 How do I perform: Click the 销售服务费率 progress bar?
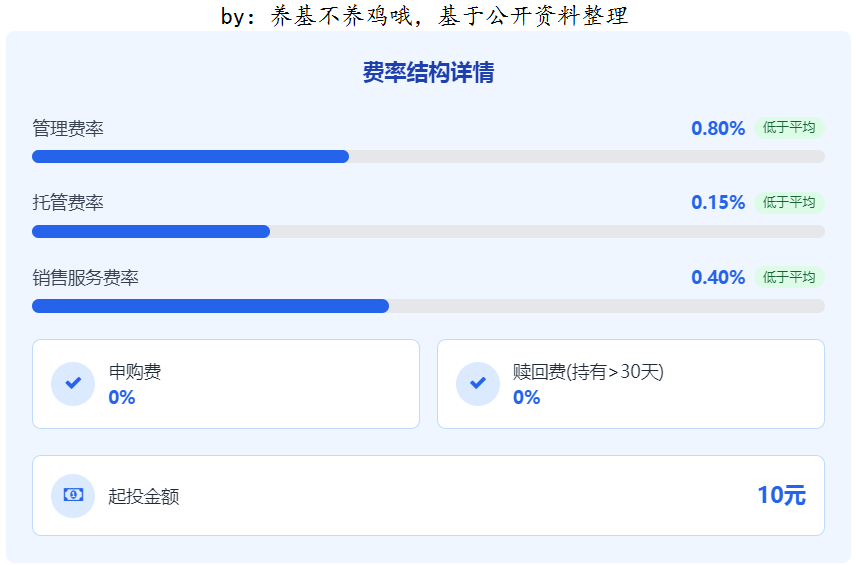coord(428,306)
